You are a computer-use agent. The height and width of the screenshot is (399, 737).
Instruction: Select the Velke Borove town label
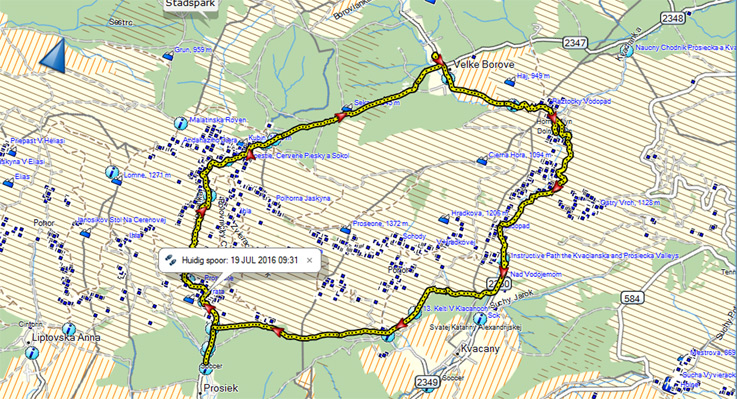click(x=484, y=64)
